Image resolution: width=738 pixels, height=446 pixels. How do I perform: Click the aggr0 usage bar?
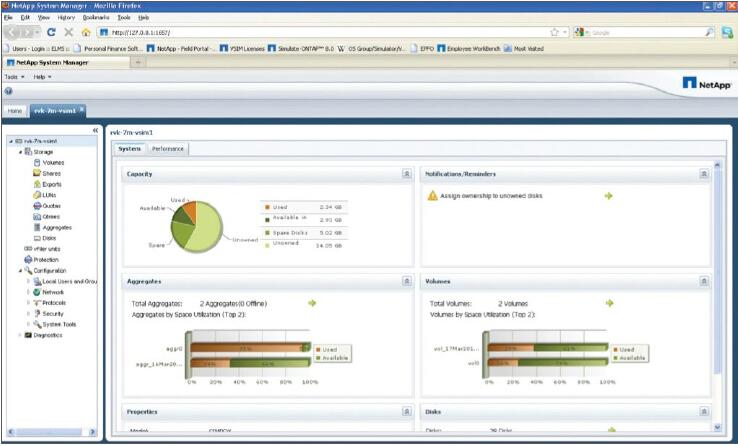[x=250, y=348]
